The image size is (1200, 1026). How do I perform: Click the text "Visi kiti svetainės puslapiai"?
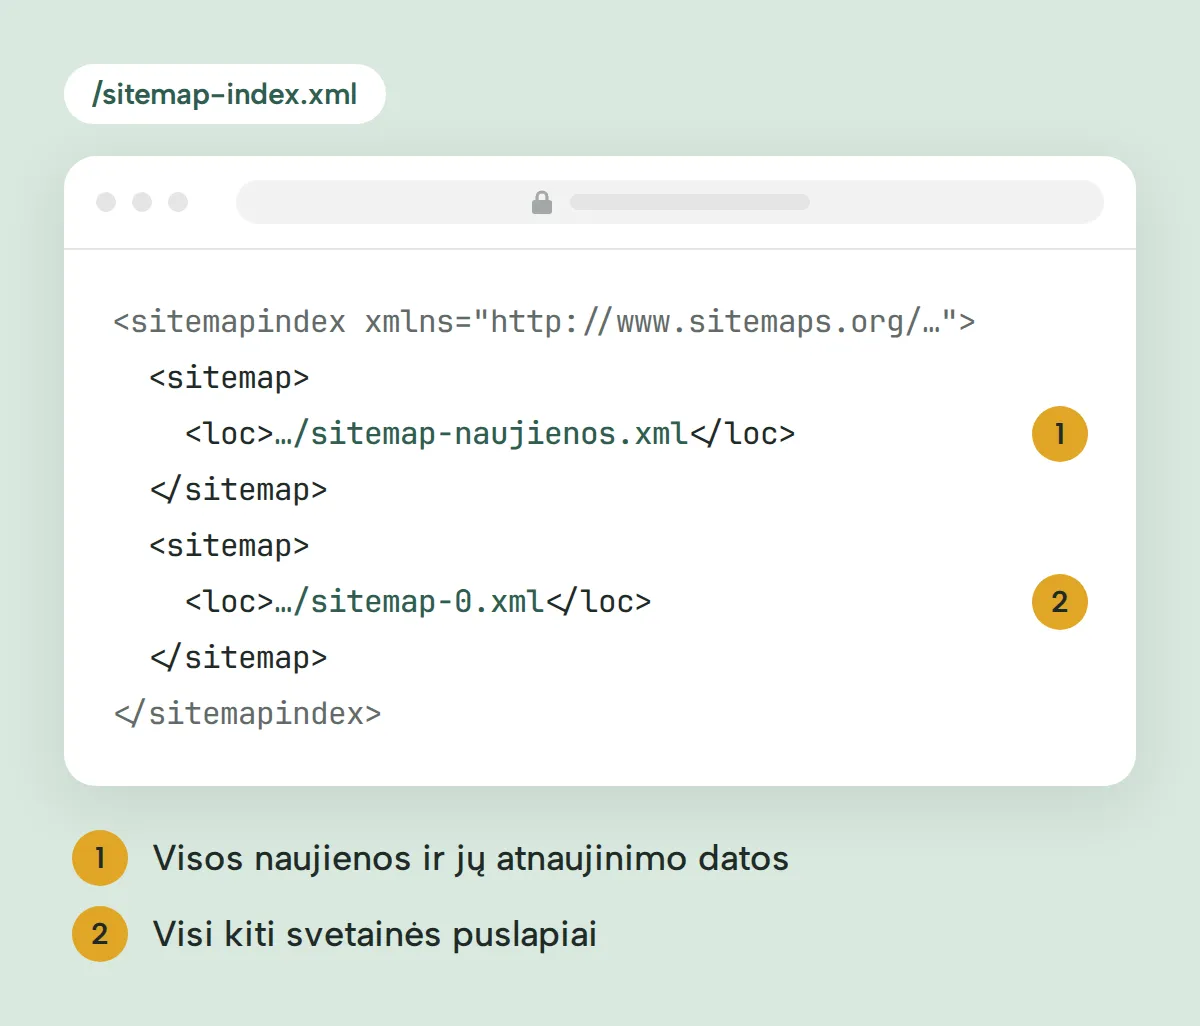click(x=375, y=935)
